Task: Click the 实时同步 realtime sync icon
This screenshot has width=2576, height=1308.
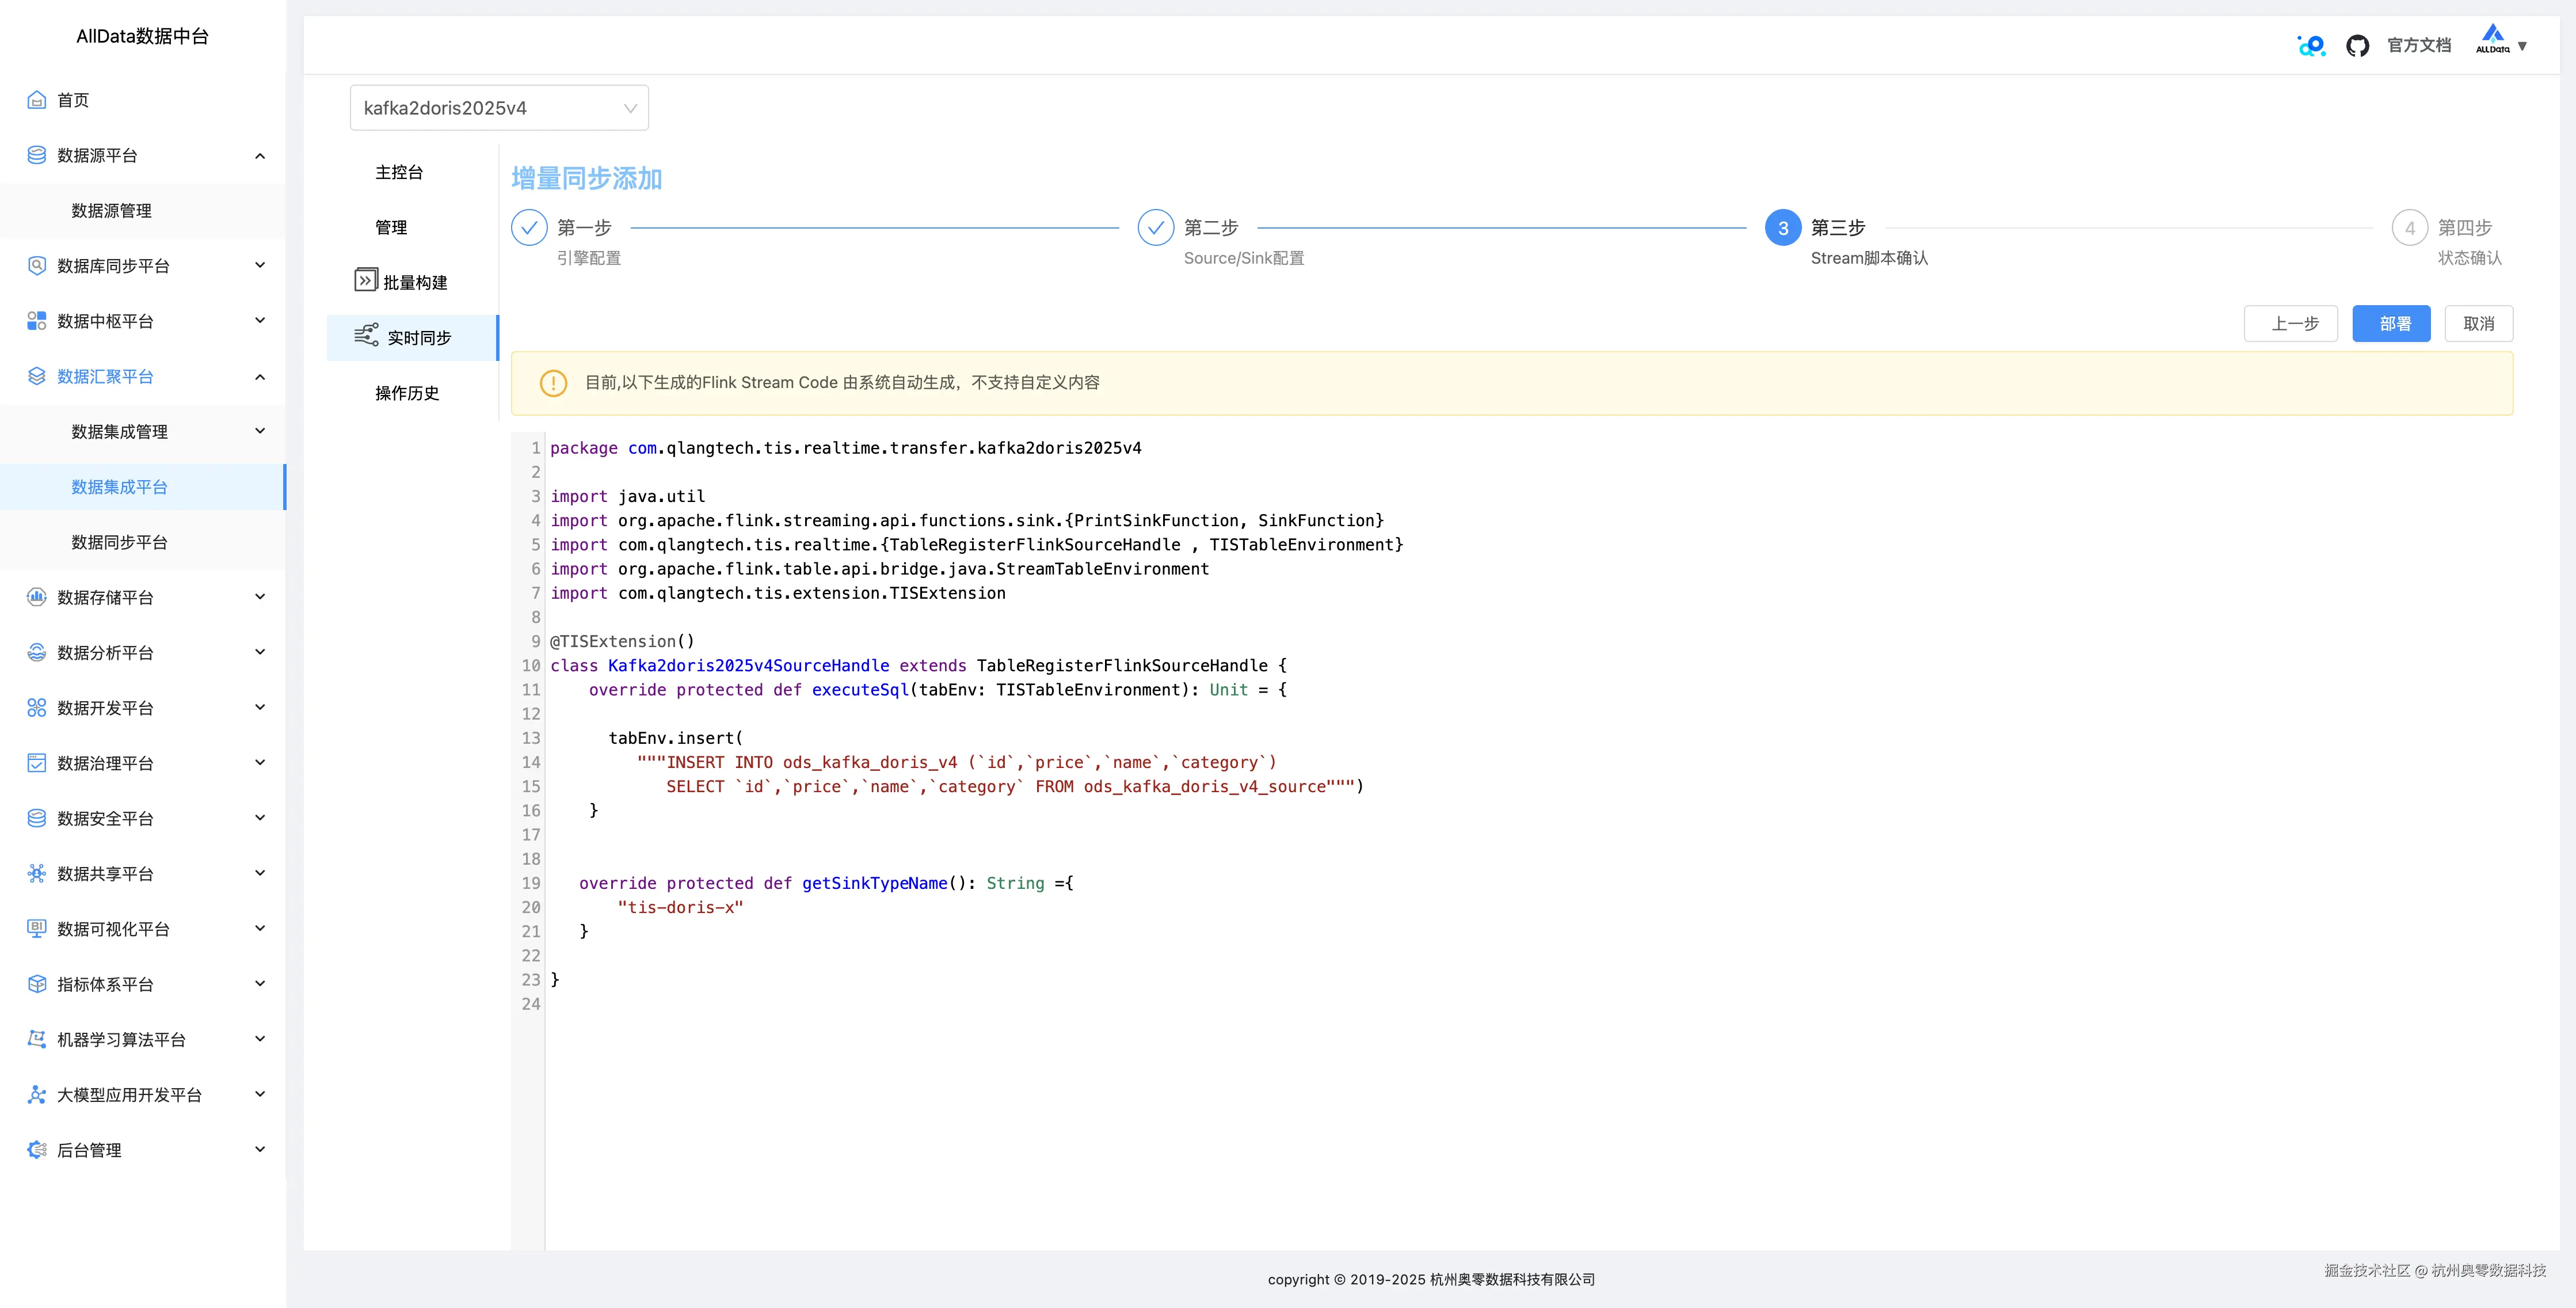Action: click(366, 336)
